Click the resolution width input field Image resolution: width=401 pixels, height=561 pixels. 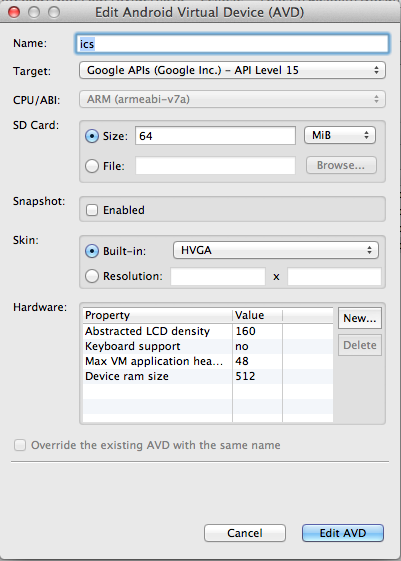pos(218,277)
